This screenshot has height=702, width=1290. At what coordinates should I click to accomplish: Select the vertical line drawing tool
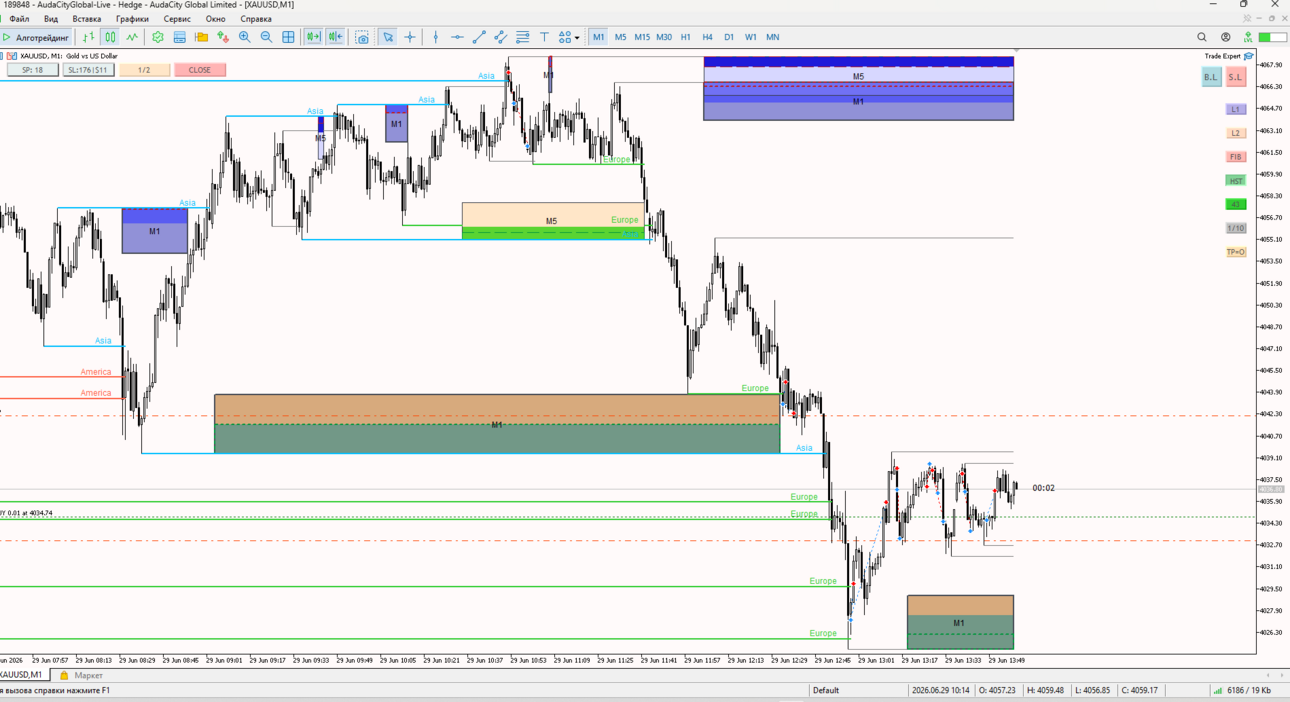pos(435,37)
